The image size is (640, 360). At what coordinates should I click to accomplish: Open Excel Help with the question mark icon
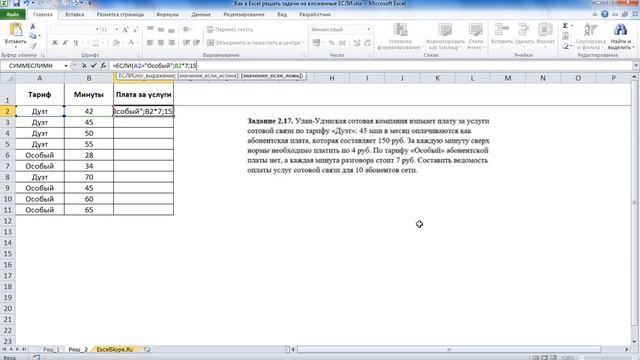coord(604,14)
